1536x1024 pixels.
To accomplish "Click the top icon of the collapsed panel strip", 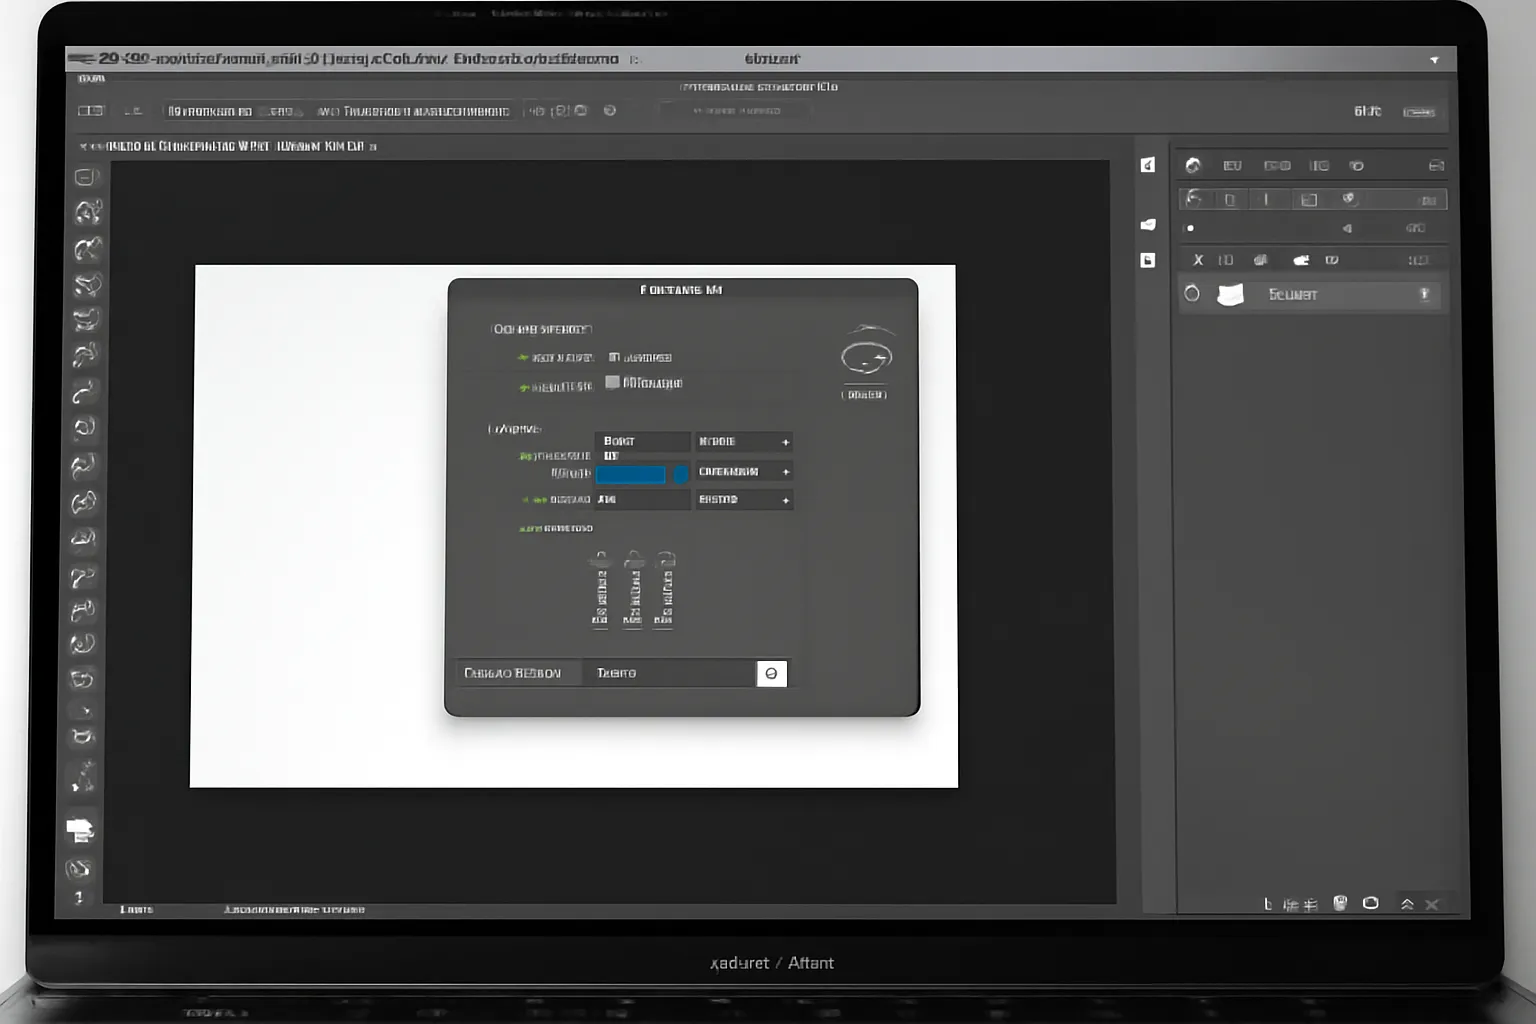I will (x=1148, y=165).
